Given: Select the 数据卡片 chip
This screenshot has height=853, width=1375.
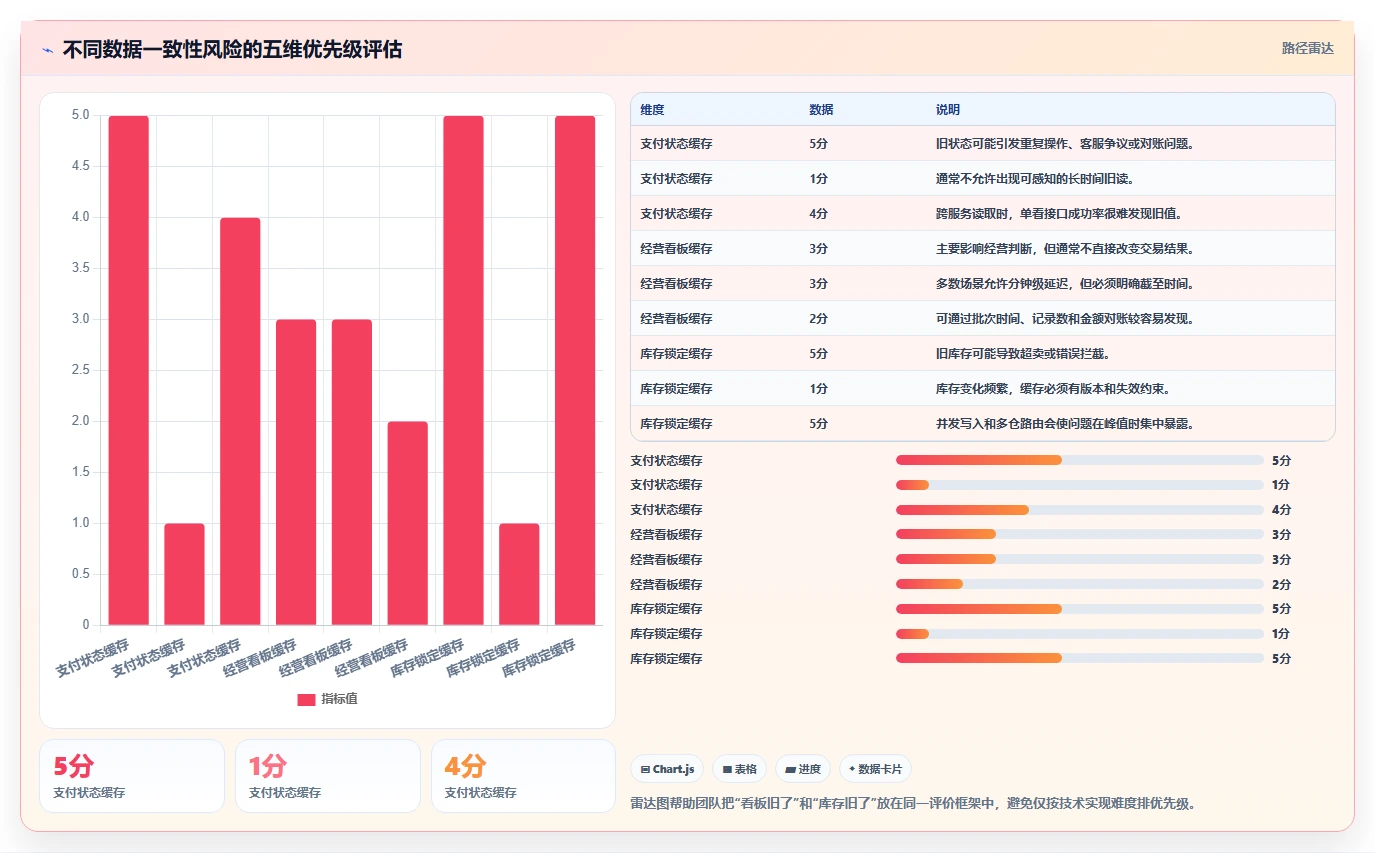Looking at the screenshot, I should click(875, 769).
